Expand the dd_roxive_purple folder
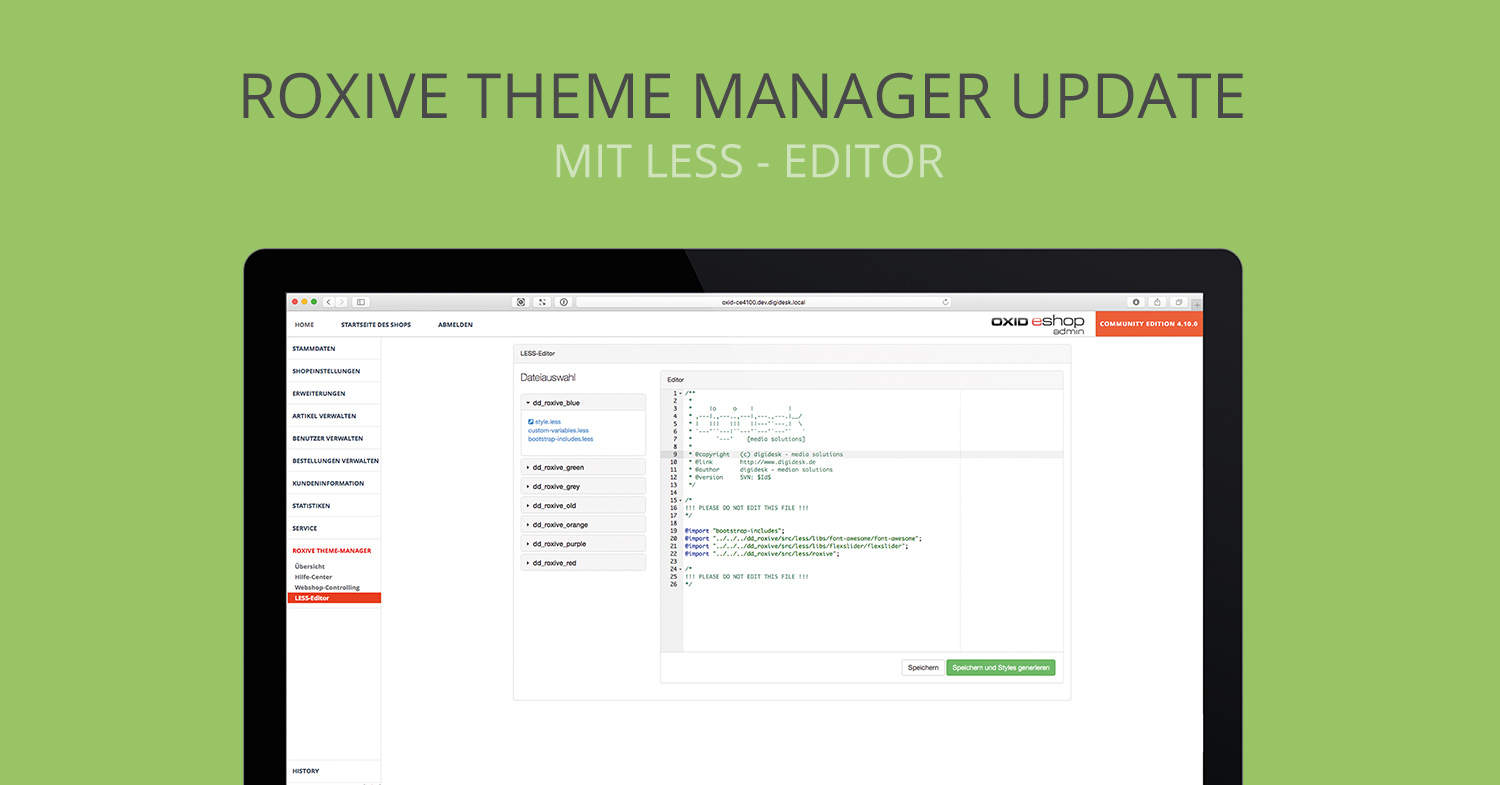 583,543
